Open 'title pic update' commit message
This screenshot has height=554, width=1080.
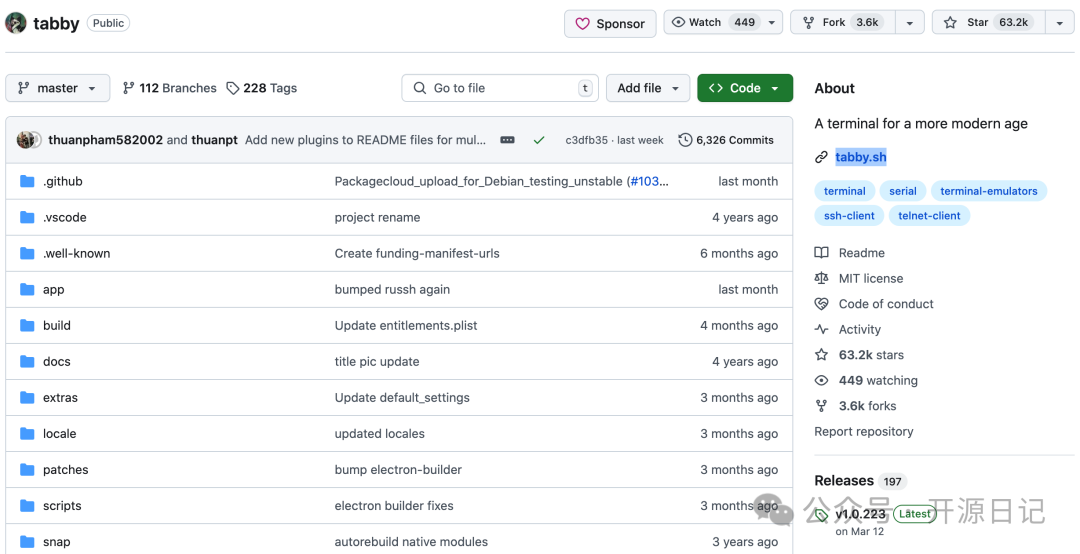[x=377, y=362]
